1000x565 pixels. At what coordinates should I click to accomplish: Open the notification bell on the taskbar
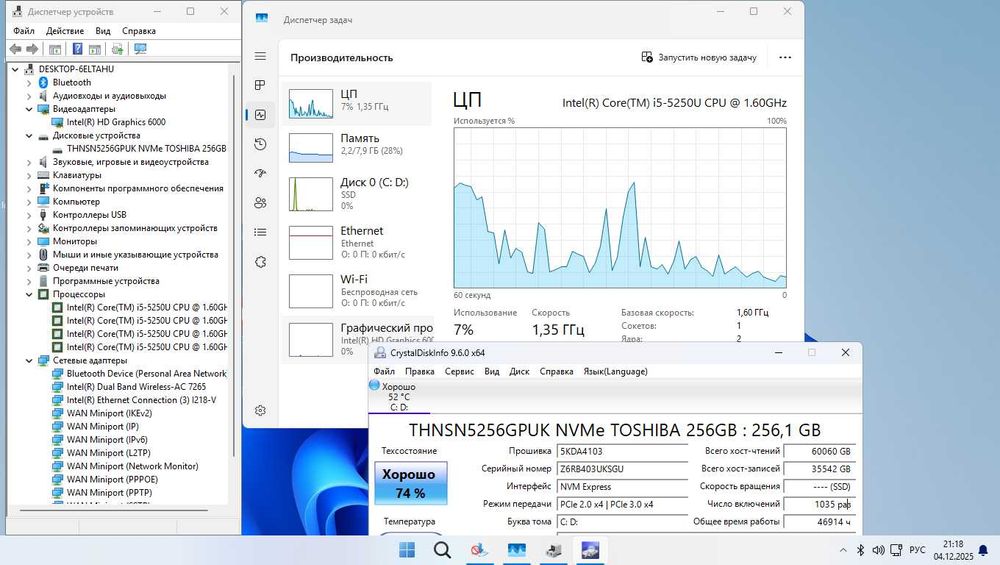point(983,550)
